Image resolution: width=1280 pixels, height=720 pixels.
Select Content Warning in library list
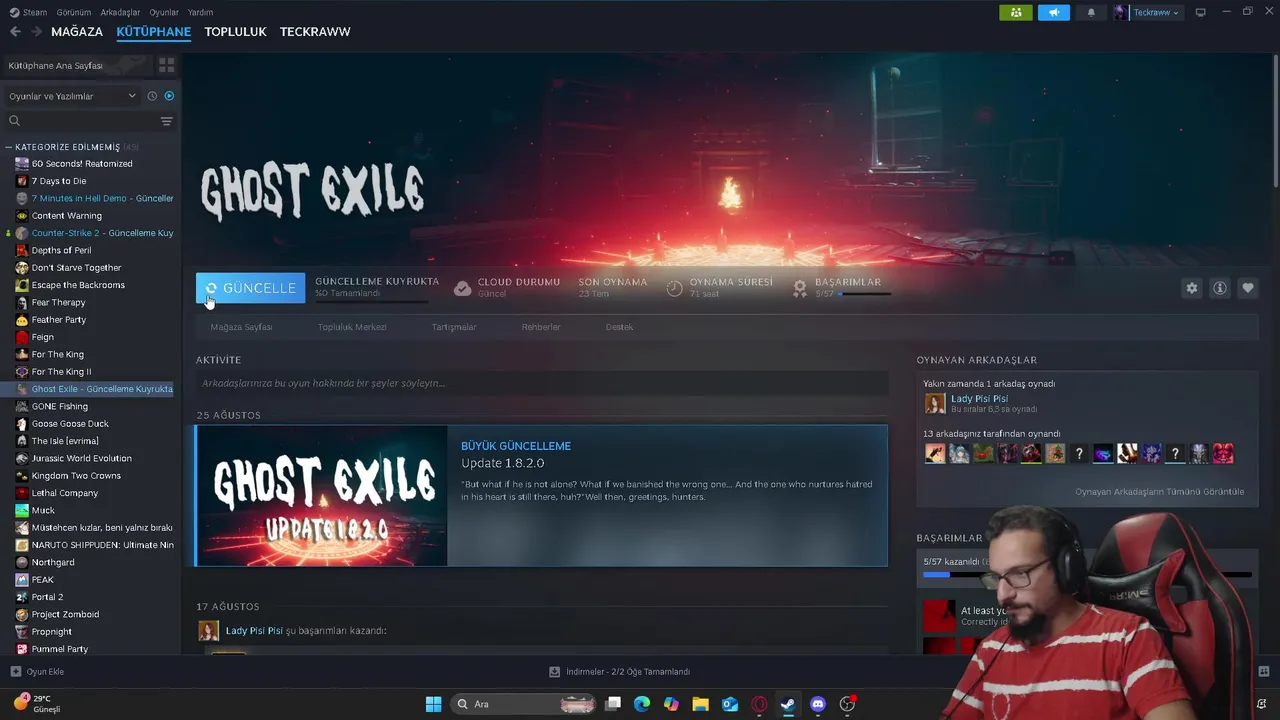point(66,216)
